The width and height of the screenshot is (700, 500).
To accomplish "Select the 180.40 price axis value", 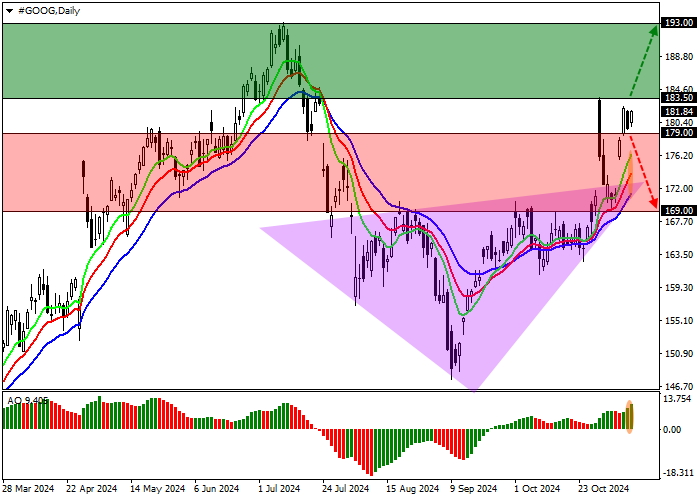I will coord(679,123).
